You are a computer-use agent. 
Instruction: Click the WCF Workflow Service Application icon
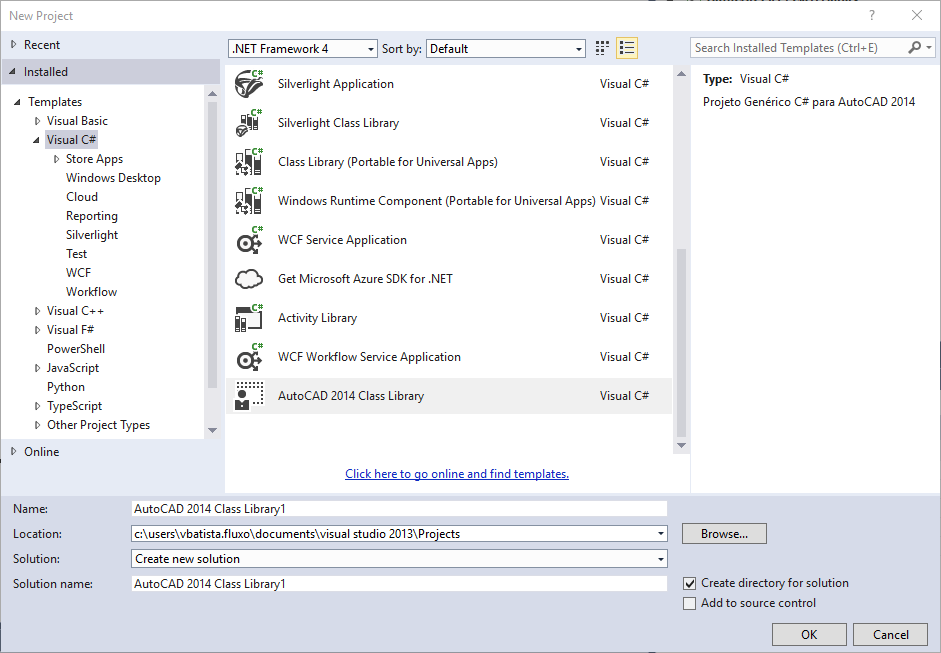(248, 357)
